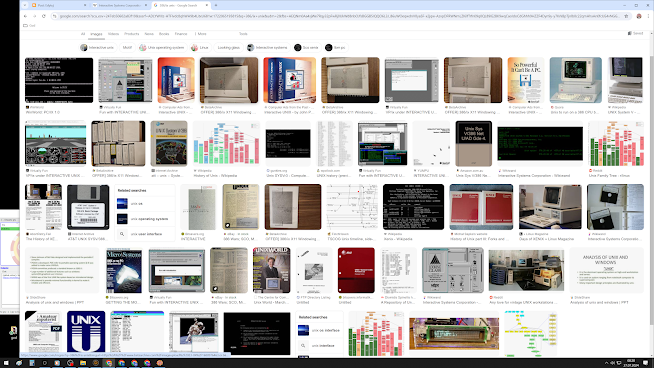Open the So Powerful ad thumbnail
Image resolution: width=654 pixels, height=368 pixels.
(526, 80)
